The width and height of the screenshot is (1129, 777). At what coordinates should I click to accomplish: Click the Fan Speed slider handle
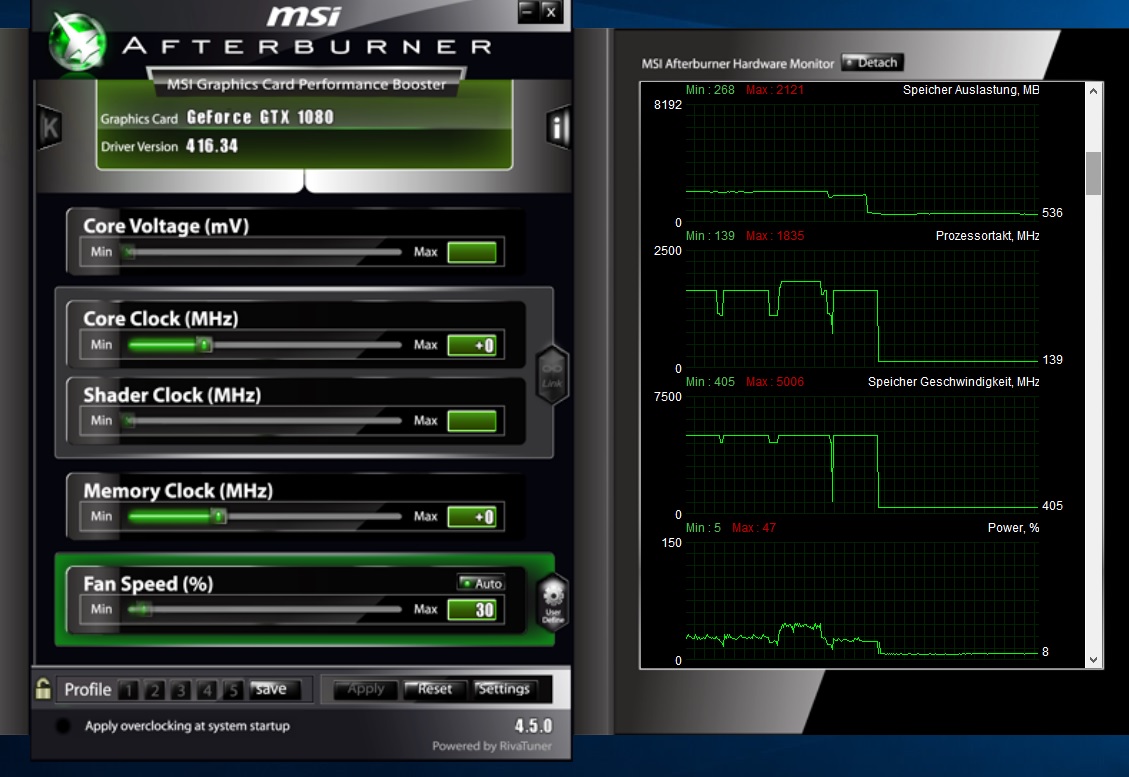142,609
